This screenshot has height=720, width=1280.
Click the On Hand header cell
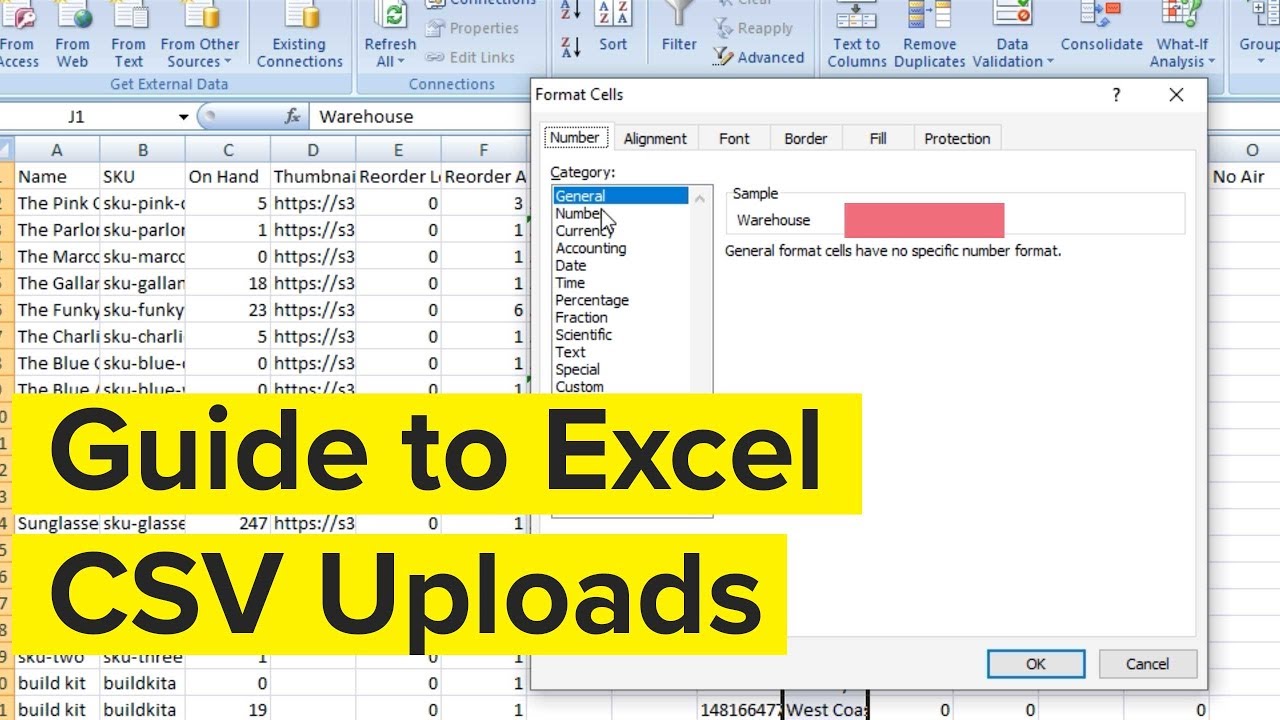coord(228,176)
